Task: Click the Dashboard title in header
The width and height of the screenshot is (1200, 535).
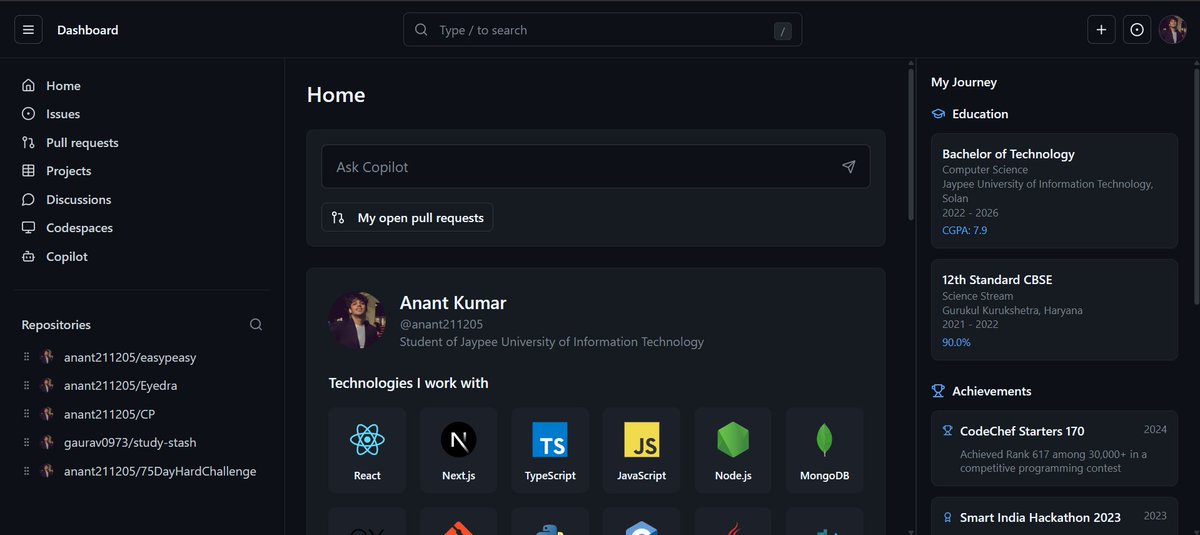Action: coord(88,30)
